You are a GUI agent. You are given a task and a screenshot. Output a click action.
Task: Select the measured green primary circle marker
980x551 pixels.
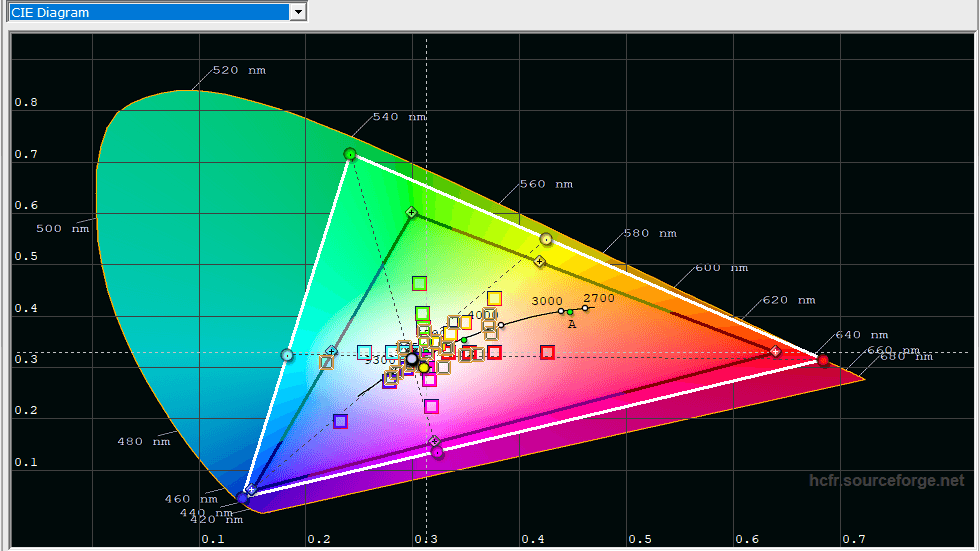(350, 154)
